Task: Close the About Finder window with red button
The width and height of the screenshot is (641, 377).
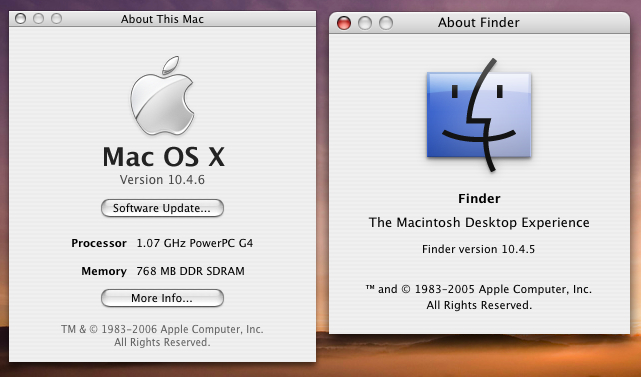Action: click(344, 23)
